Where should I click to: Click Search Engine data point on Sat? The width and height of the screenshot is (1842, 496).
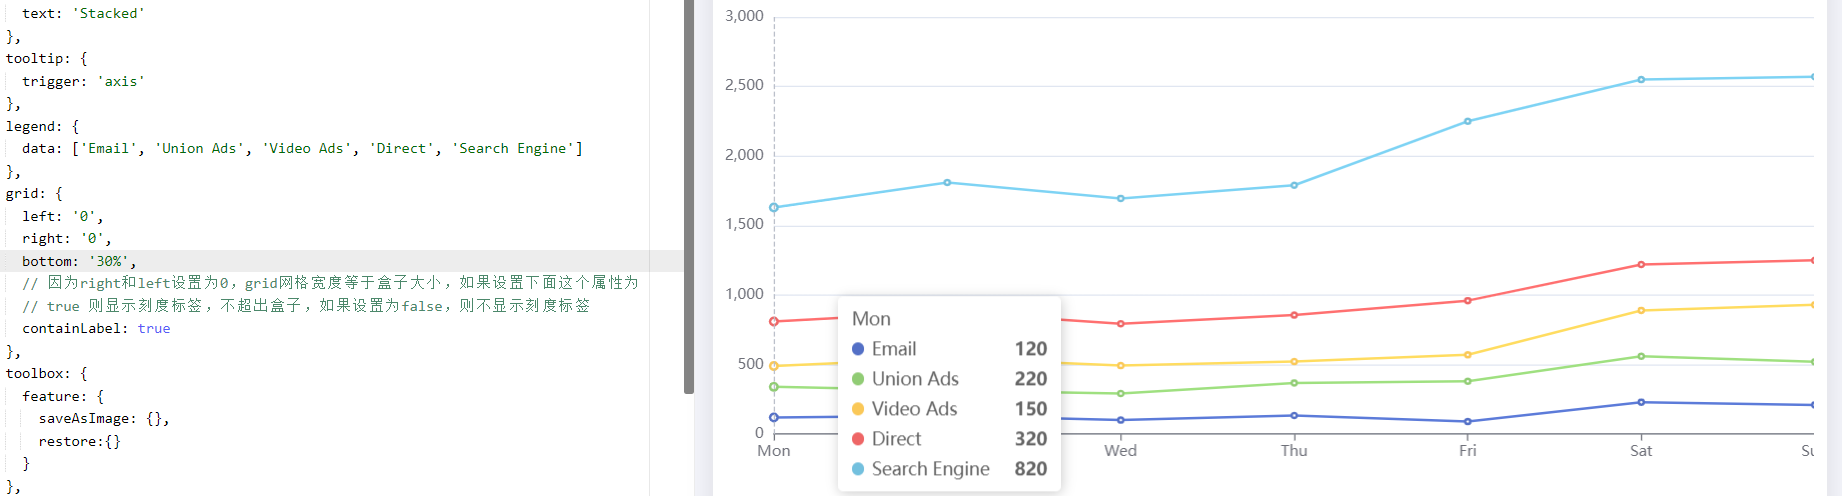pos(1641,80)
